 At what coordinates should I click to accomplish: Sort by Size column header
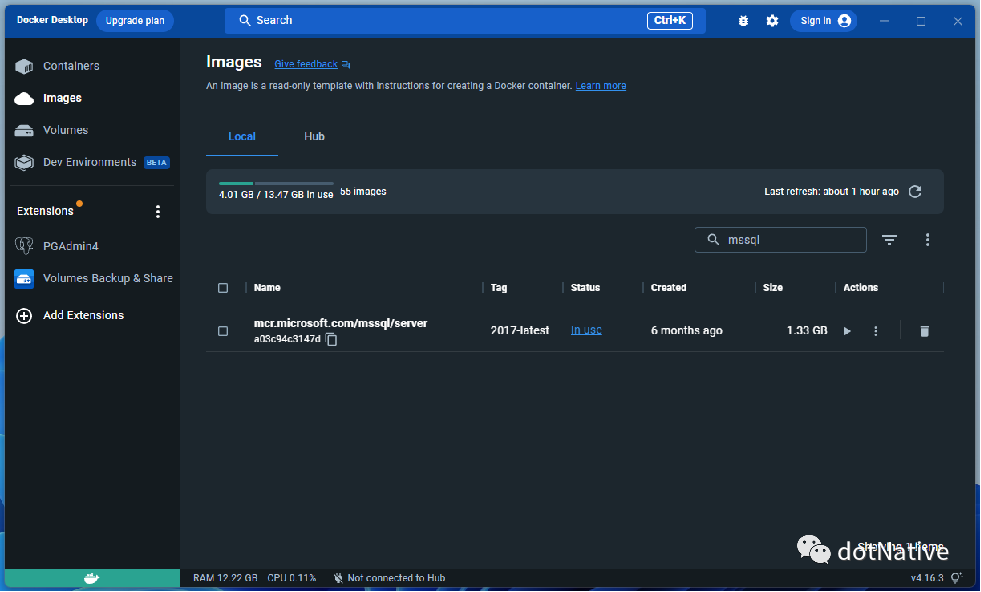[x=773, y=288]
